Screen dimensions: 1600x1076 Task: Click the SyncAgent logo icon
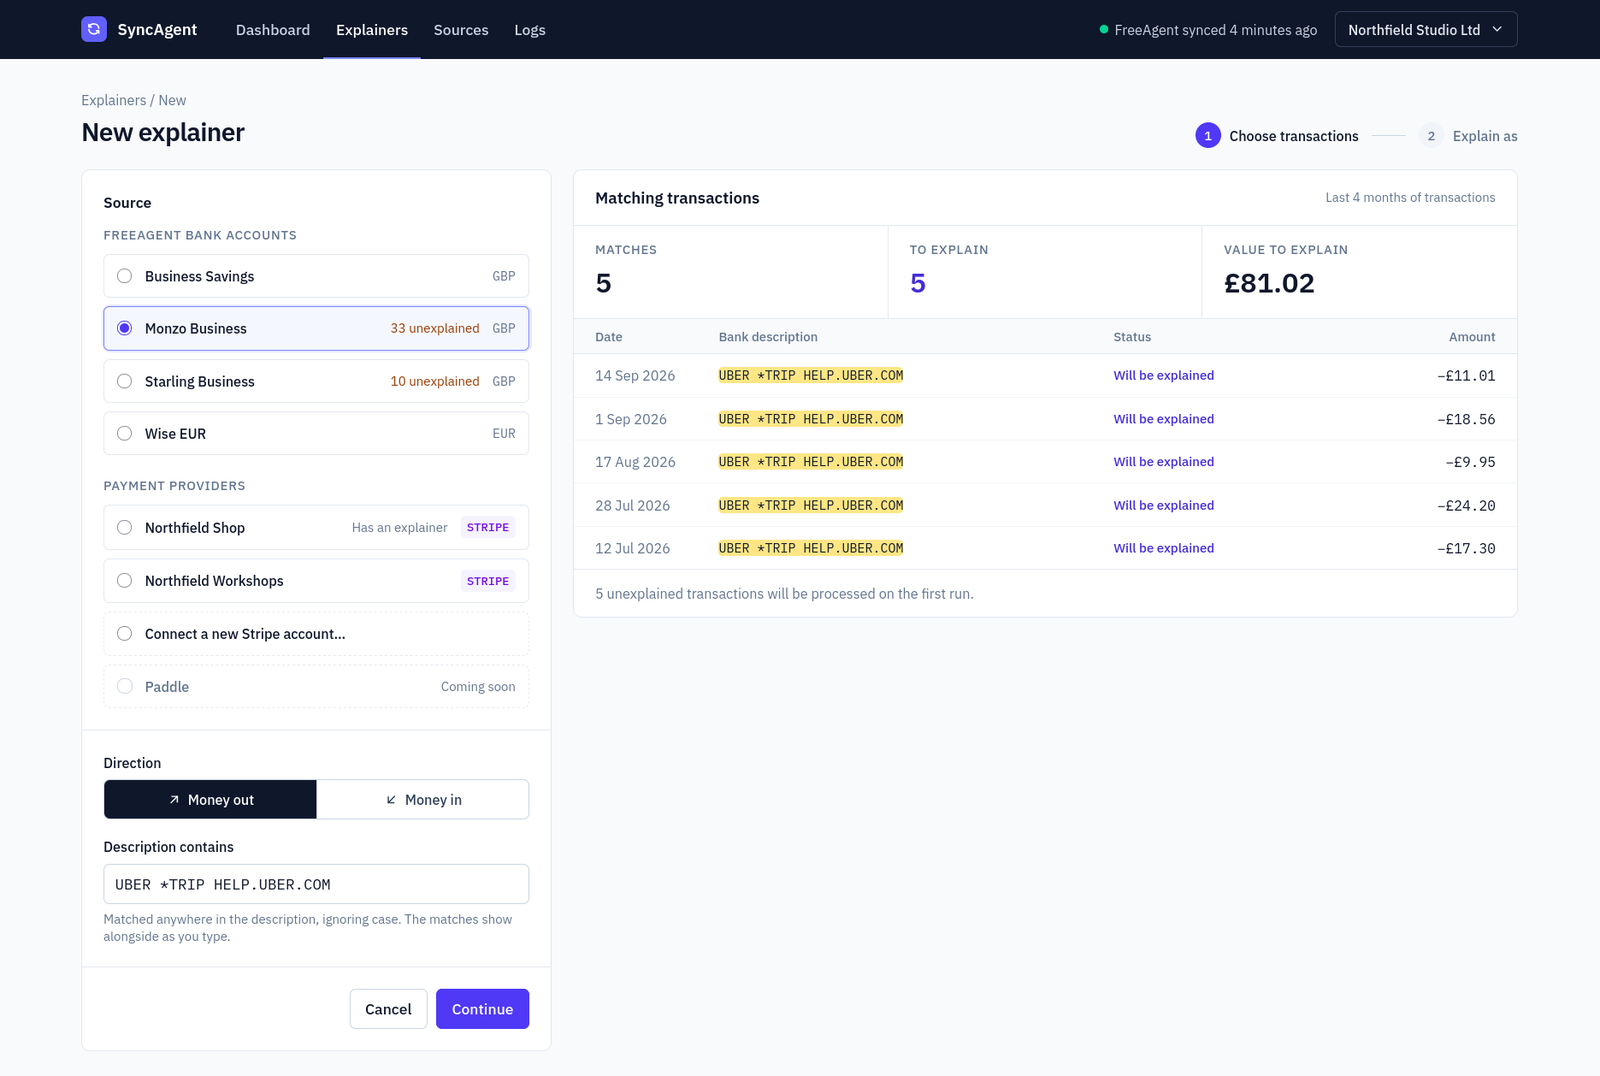click(x=94, y=29)
